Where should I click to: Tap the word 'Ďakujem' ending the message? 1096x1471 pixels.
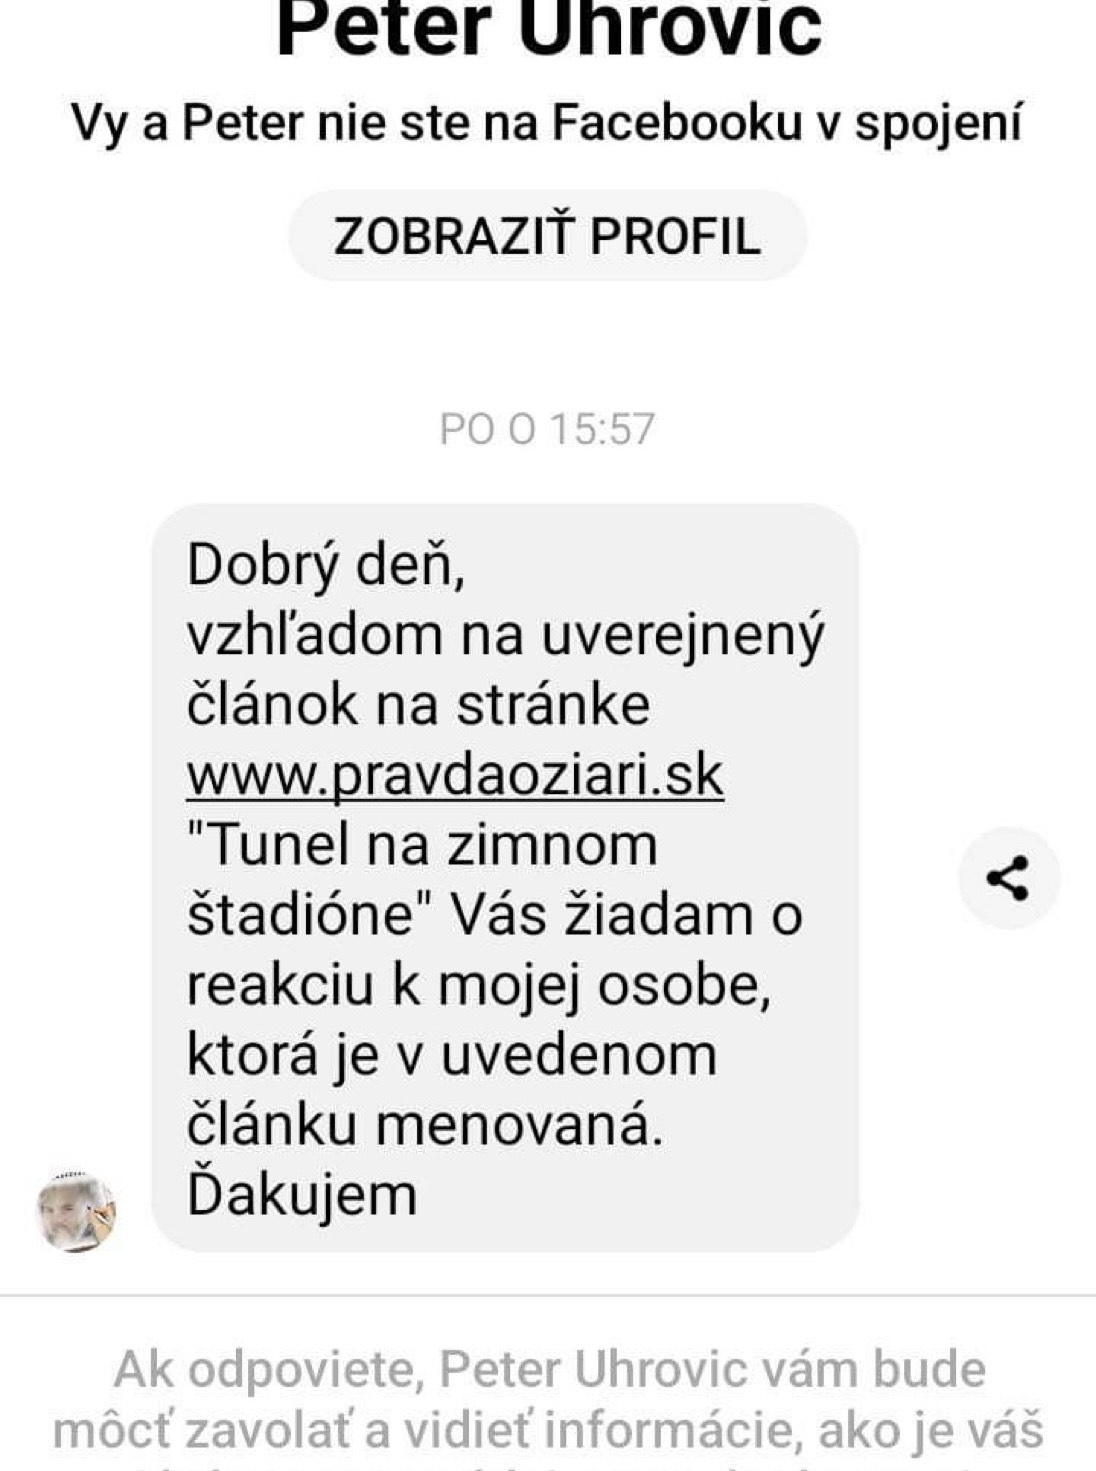[302, 1195]
